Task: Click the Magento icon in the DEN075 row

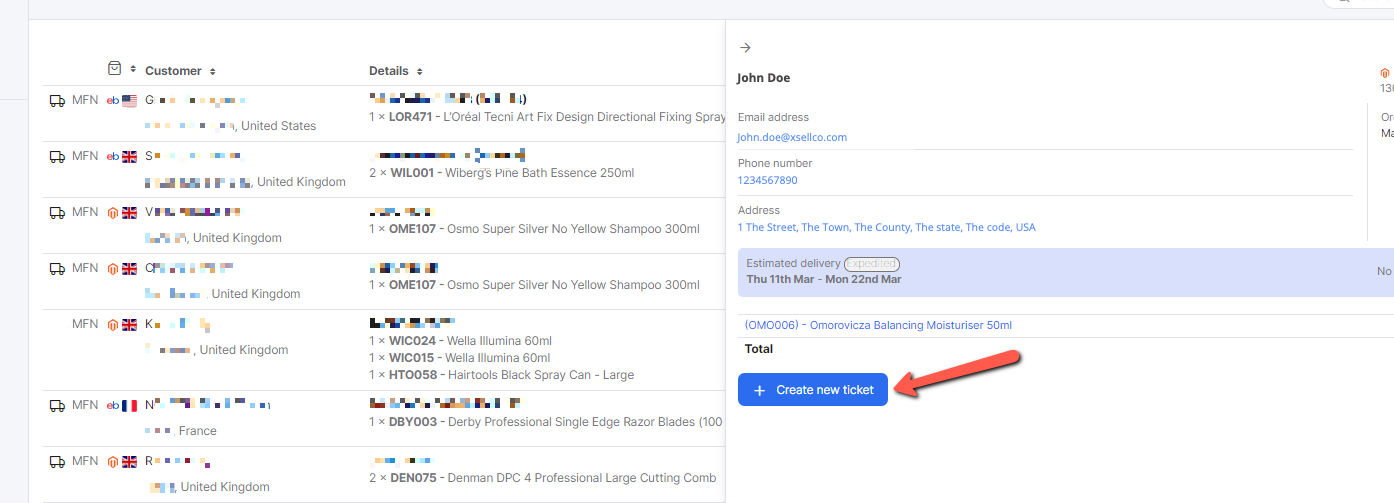Action: [113, 461]
